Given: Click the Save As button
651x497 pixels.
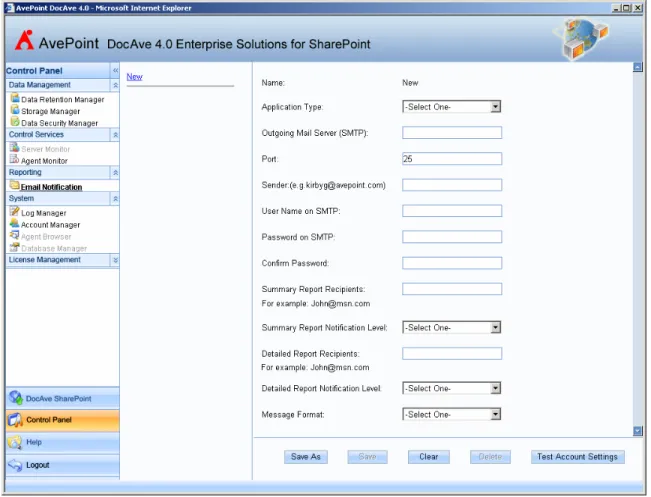Looking at the screenshot, I should click(x=306, y=457).
